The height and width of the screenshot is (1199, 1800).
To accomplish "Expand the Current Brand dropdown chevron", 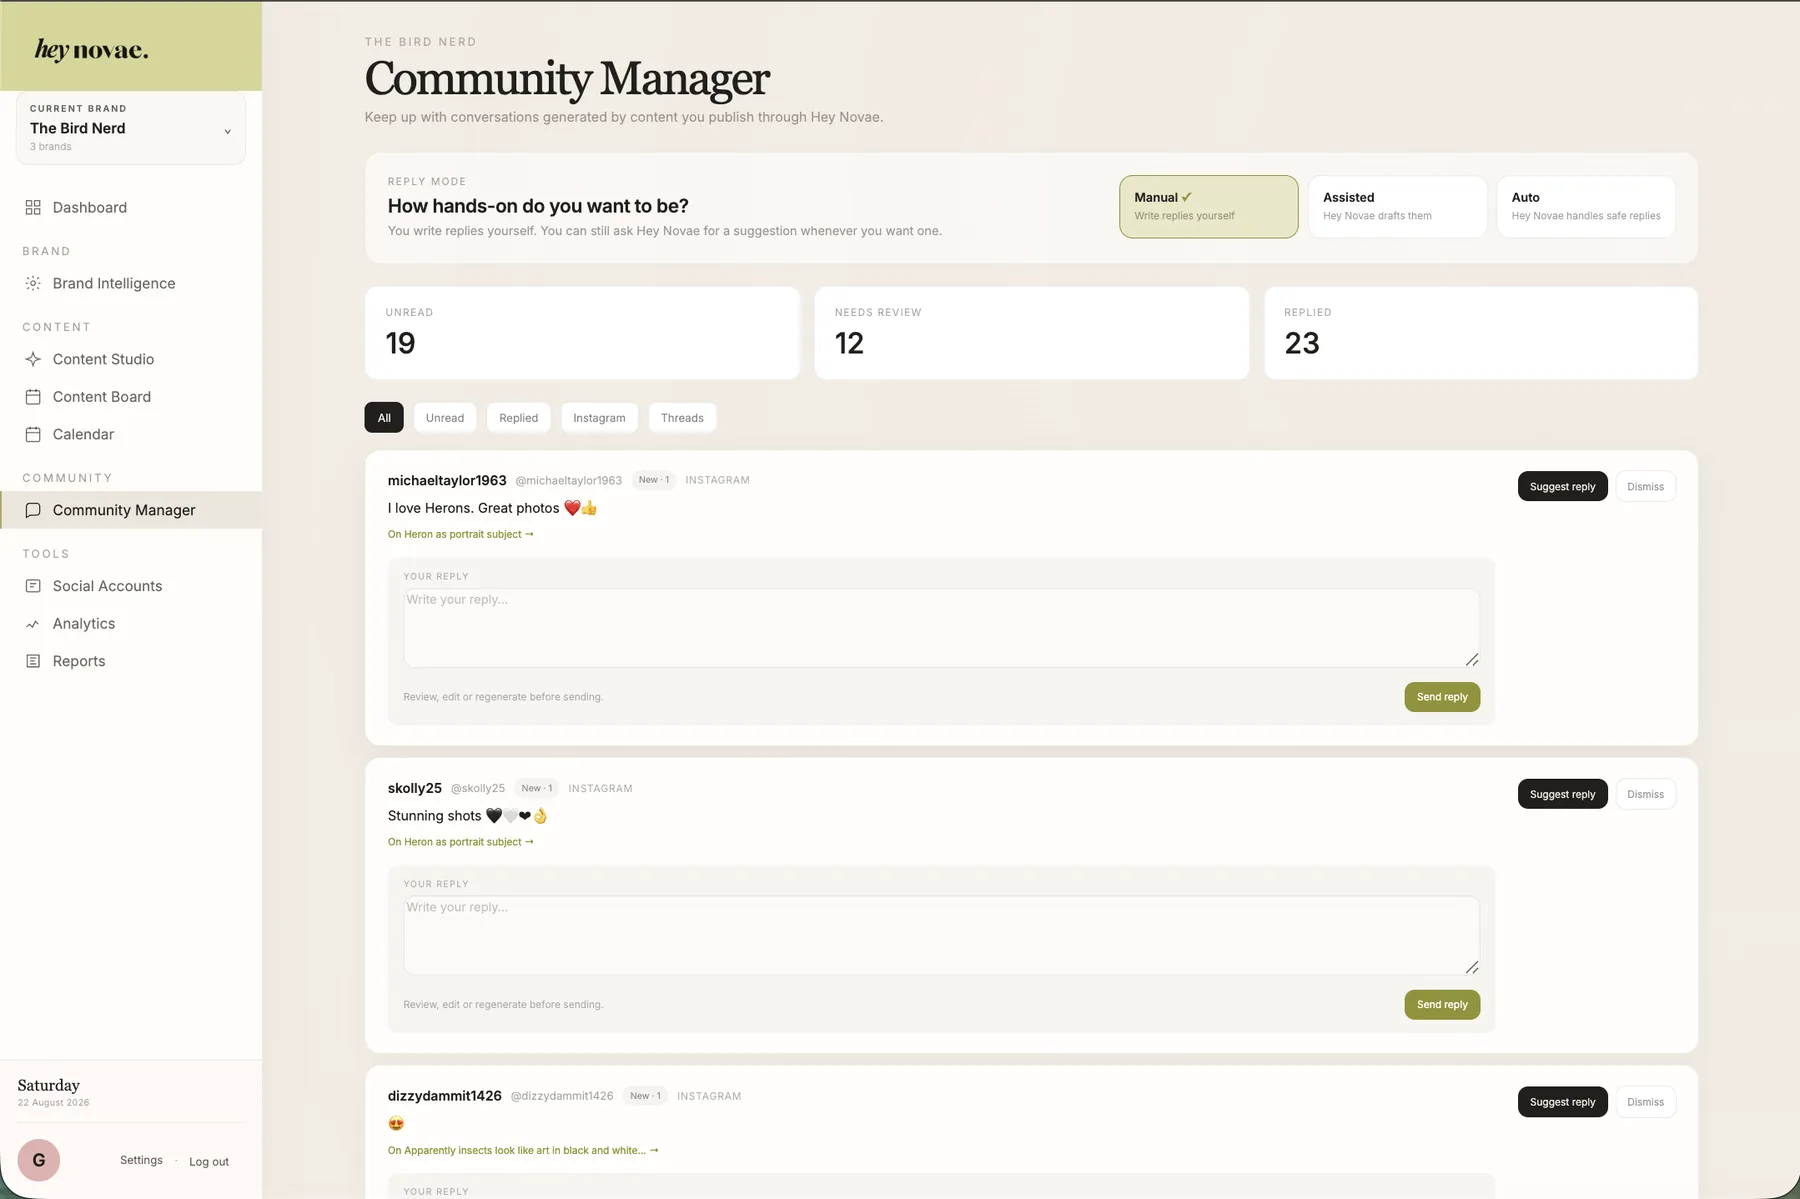I will 227,131.
